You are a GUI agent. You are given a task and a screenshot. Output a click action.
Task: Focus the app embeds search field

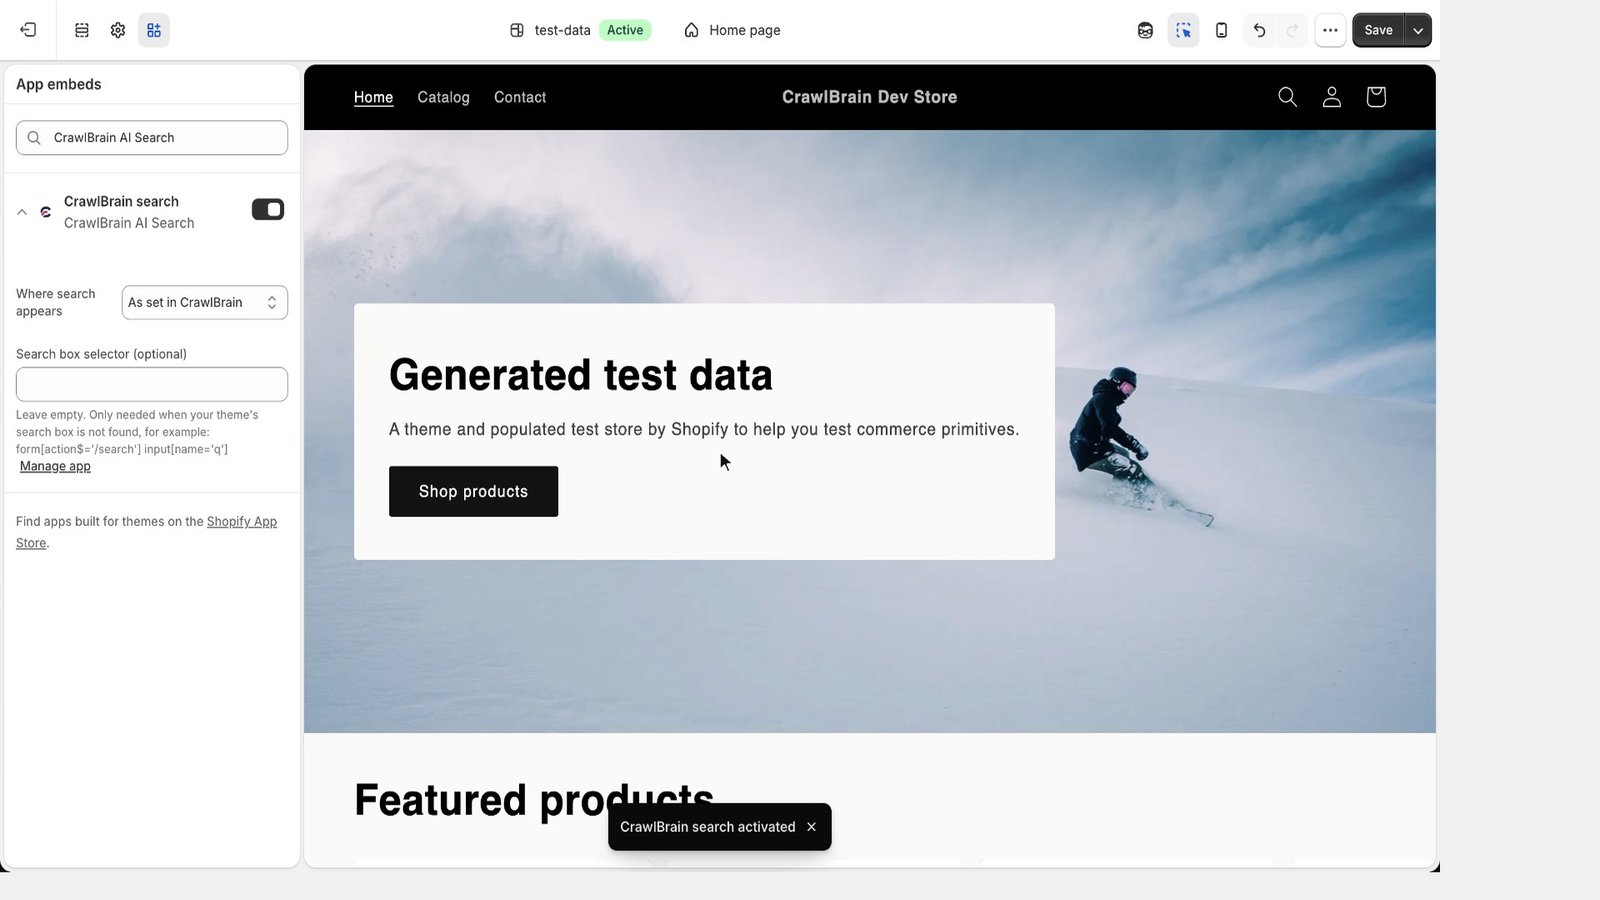(x=152, y=138)
